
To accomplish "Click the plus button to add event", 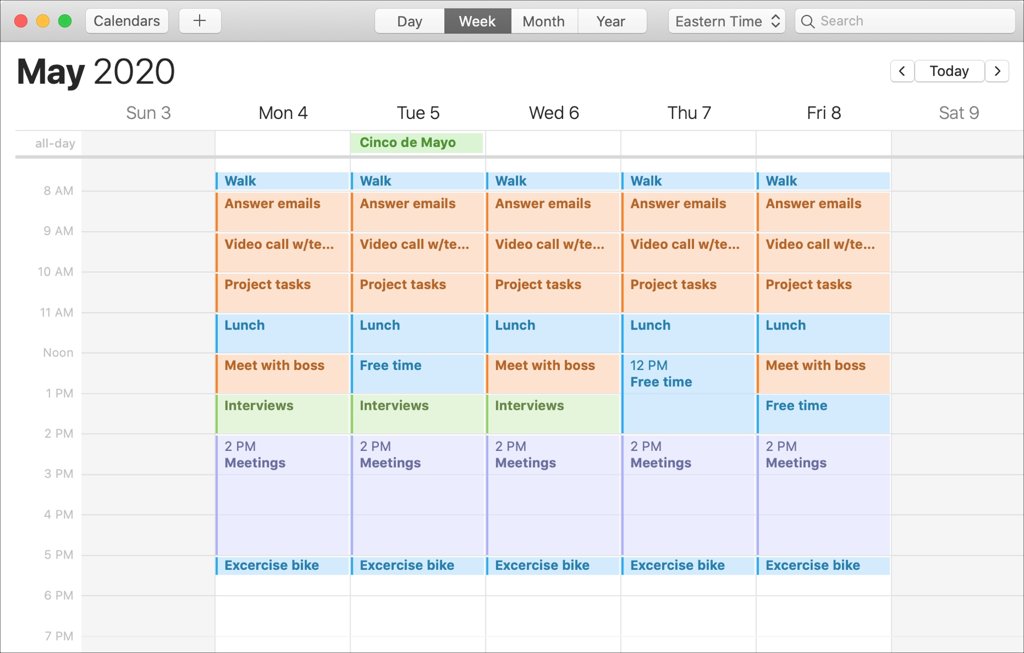I will click(x=200, y=21).
